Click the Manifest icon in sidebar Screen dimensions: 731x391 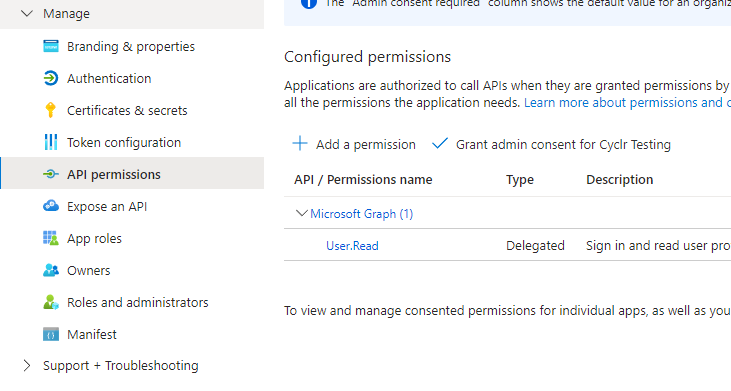(x=51, y=334)
